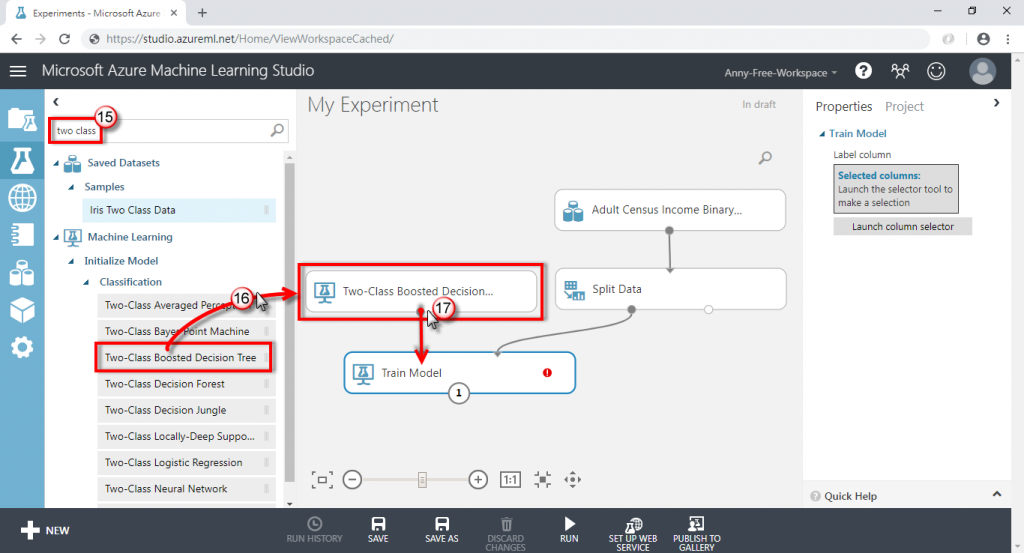Open the Web Services globe icon
Image resolution: width=1024 pixels, height=553 pixels.
tap(22, 198)
